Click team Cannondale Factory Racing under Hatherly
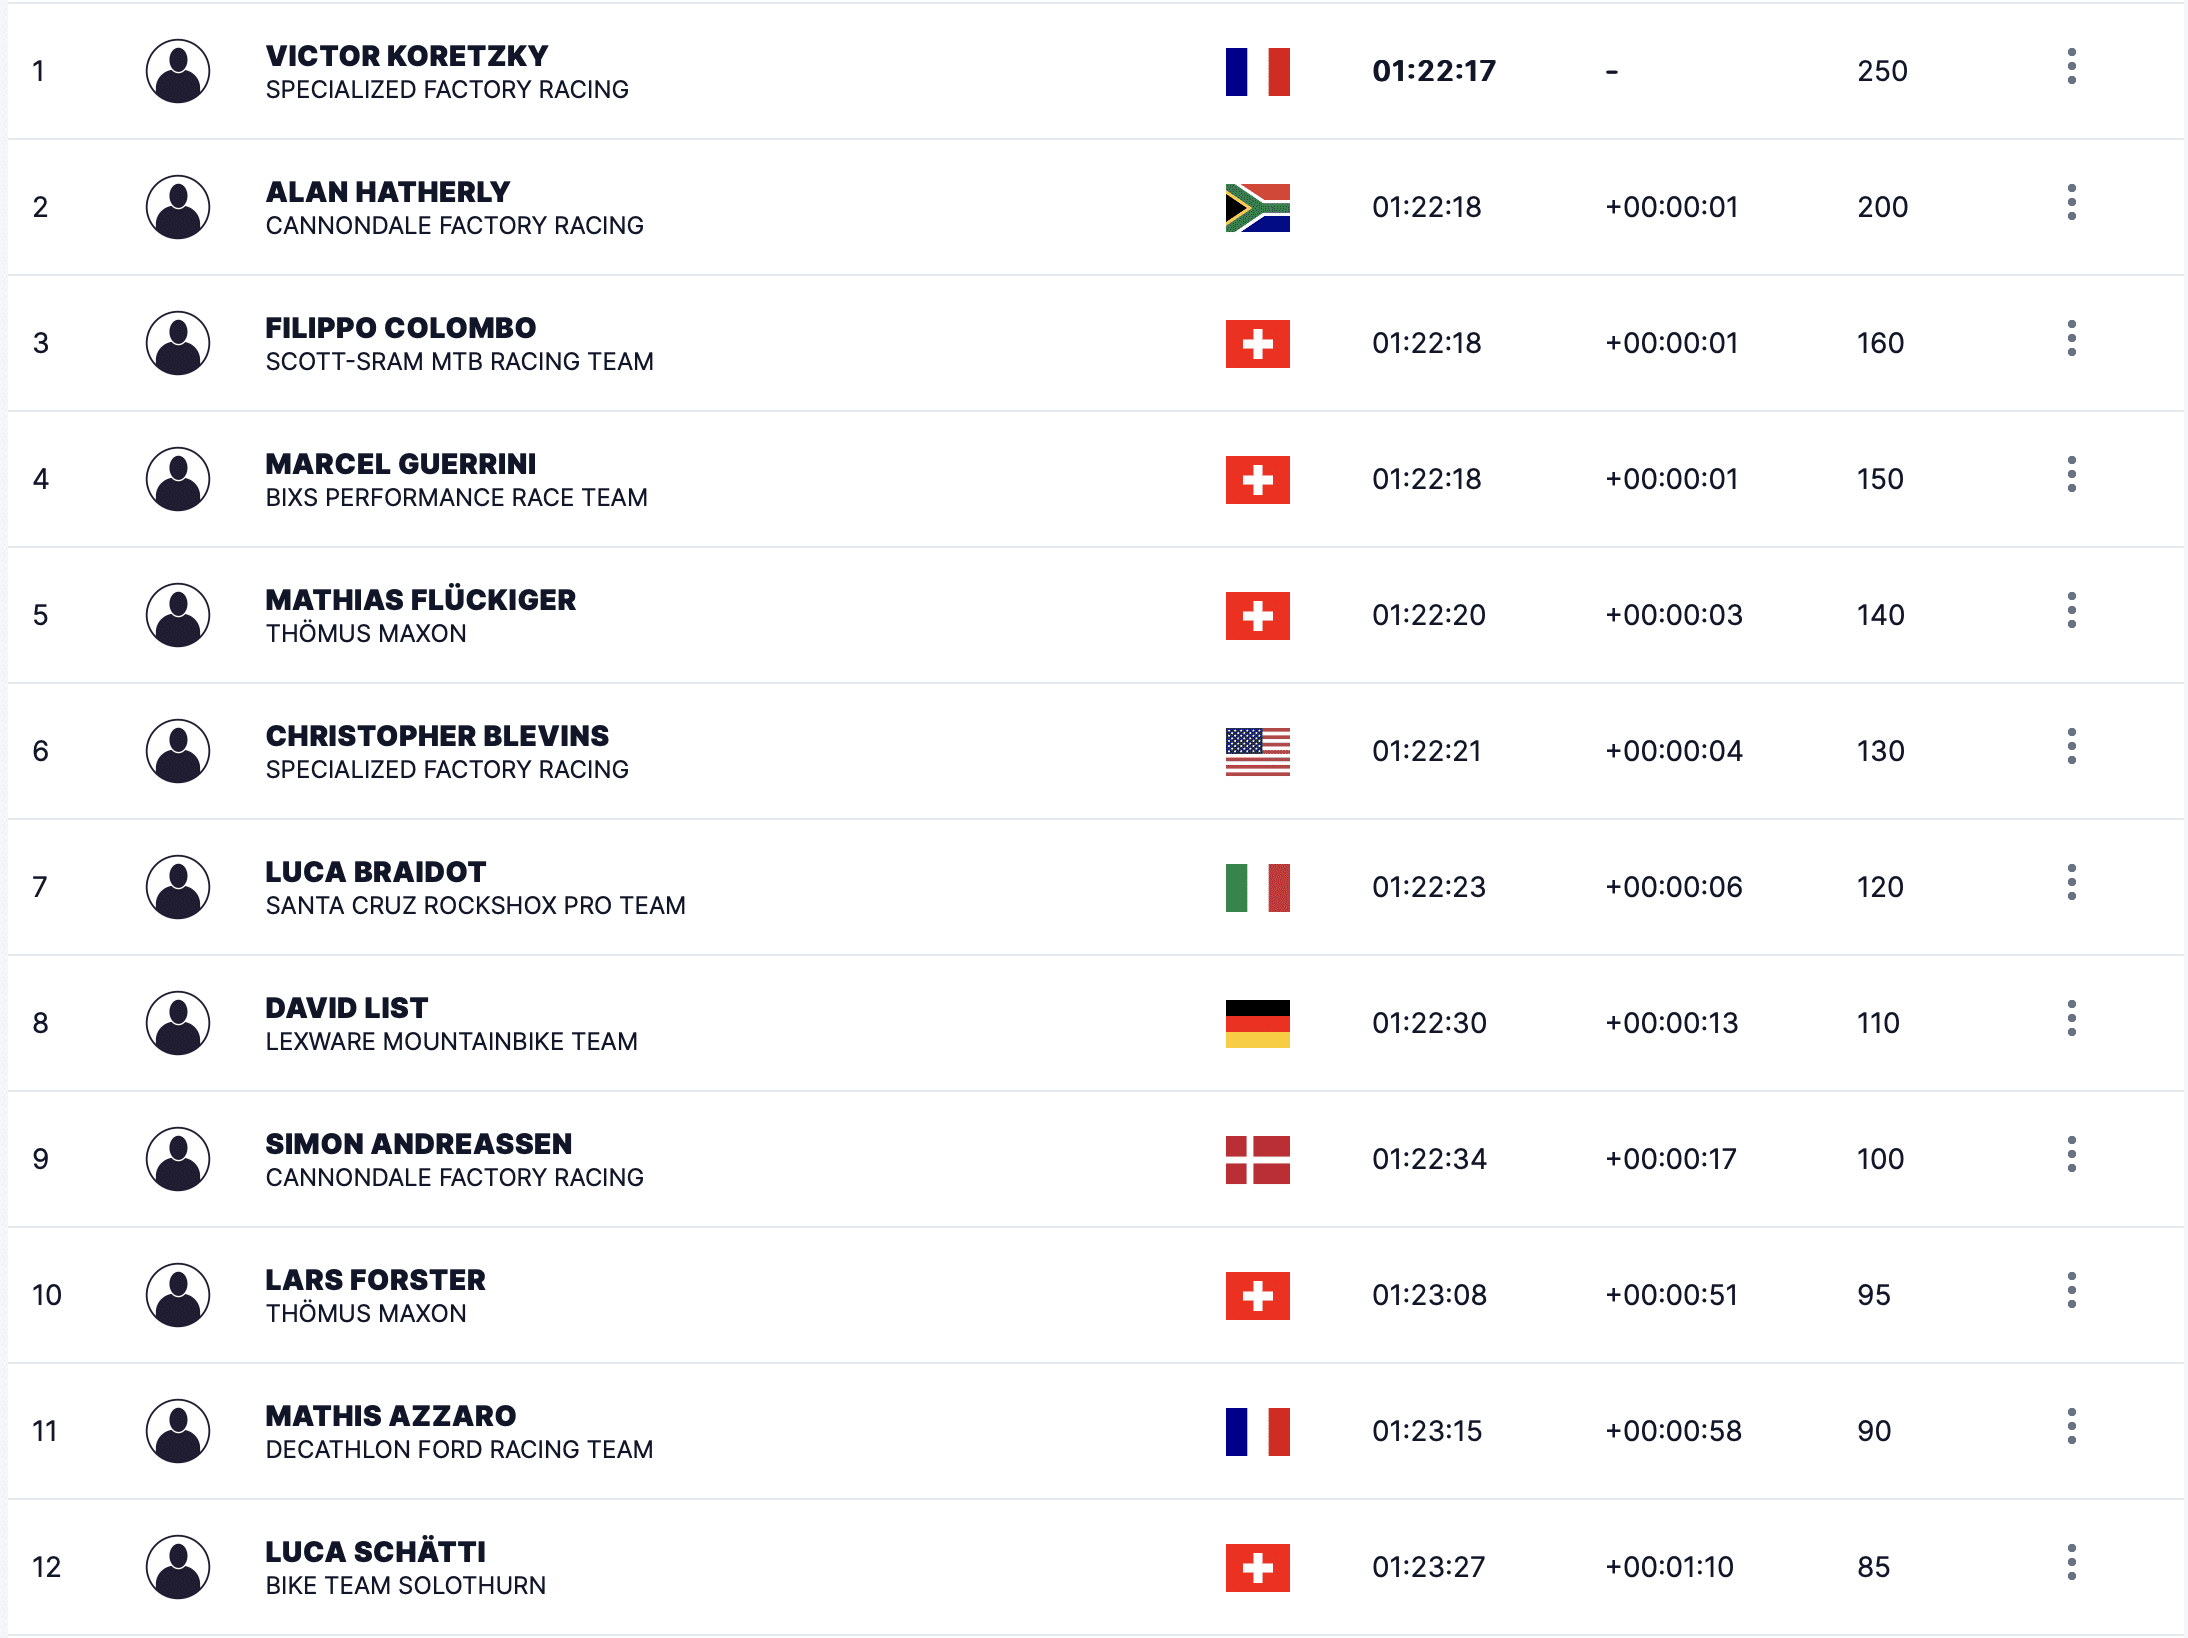Image resolution: width=2188 pixels, height=1638 pixels. click(454, 226)
